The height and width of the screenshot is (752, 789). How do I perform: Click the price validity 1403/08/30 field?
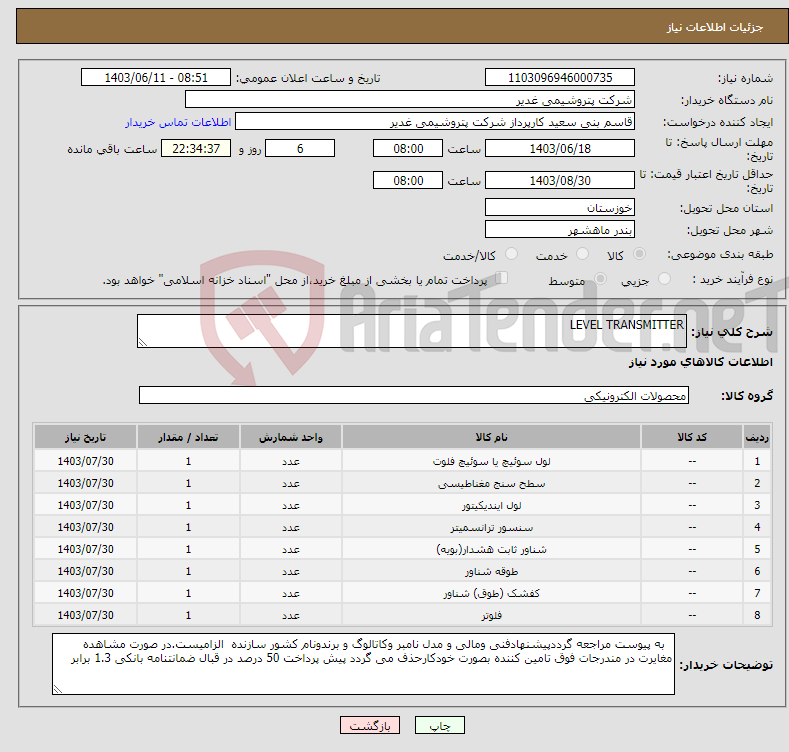(560, 180)
